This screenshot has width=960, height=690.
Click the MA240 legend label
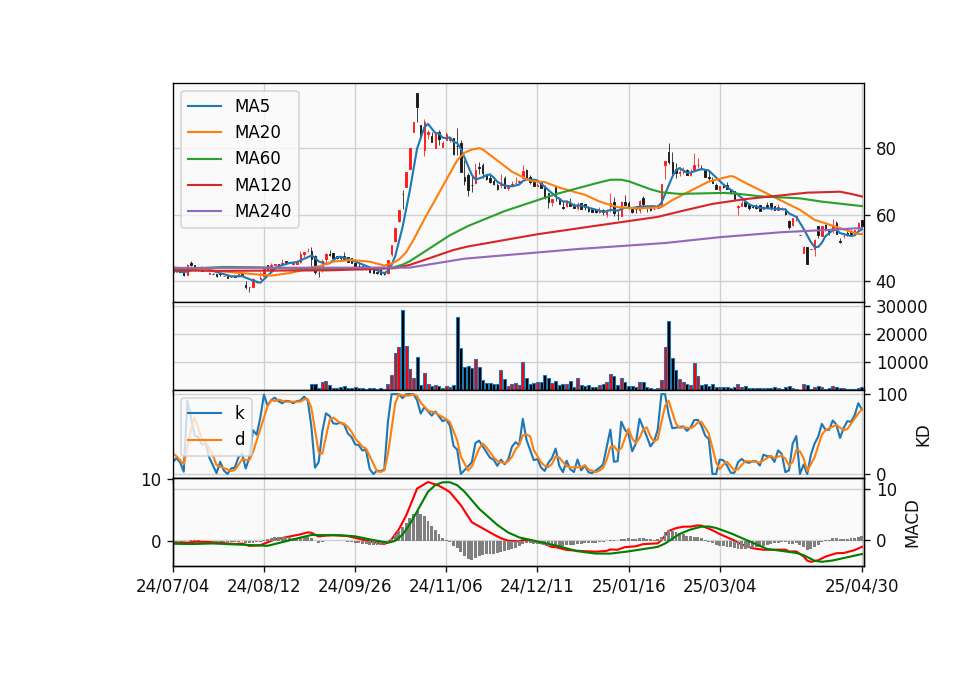(263, 211)
